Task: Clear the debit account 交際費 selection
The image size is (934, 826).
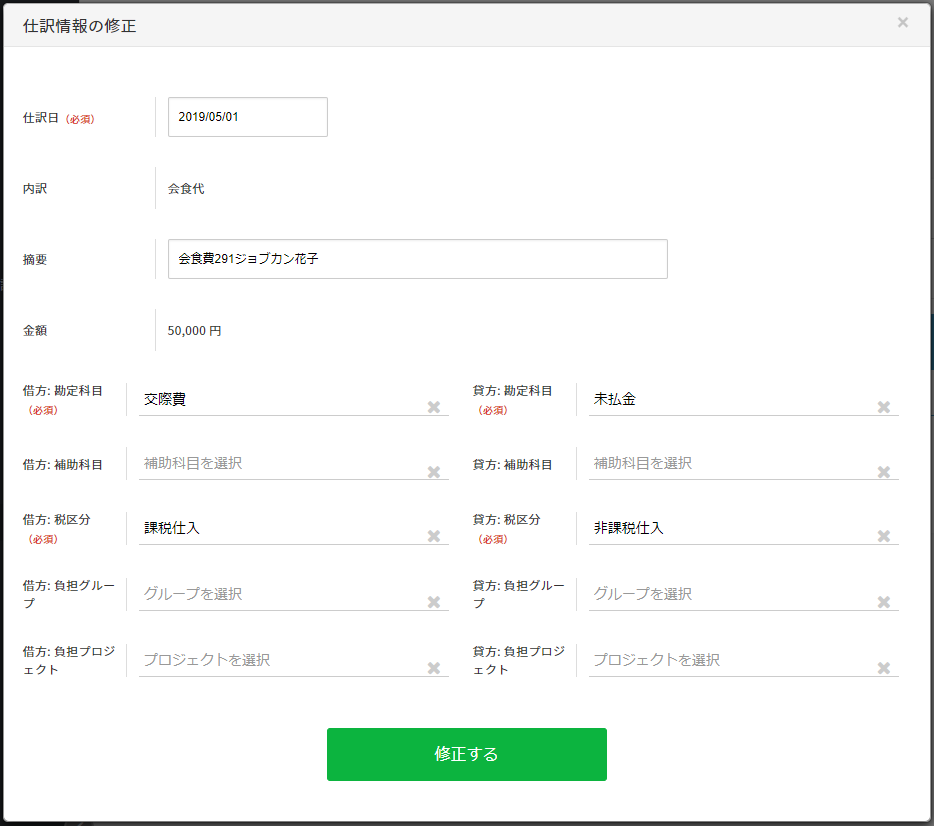Action: (434, 407)
